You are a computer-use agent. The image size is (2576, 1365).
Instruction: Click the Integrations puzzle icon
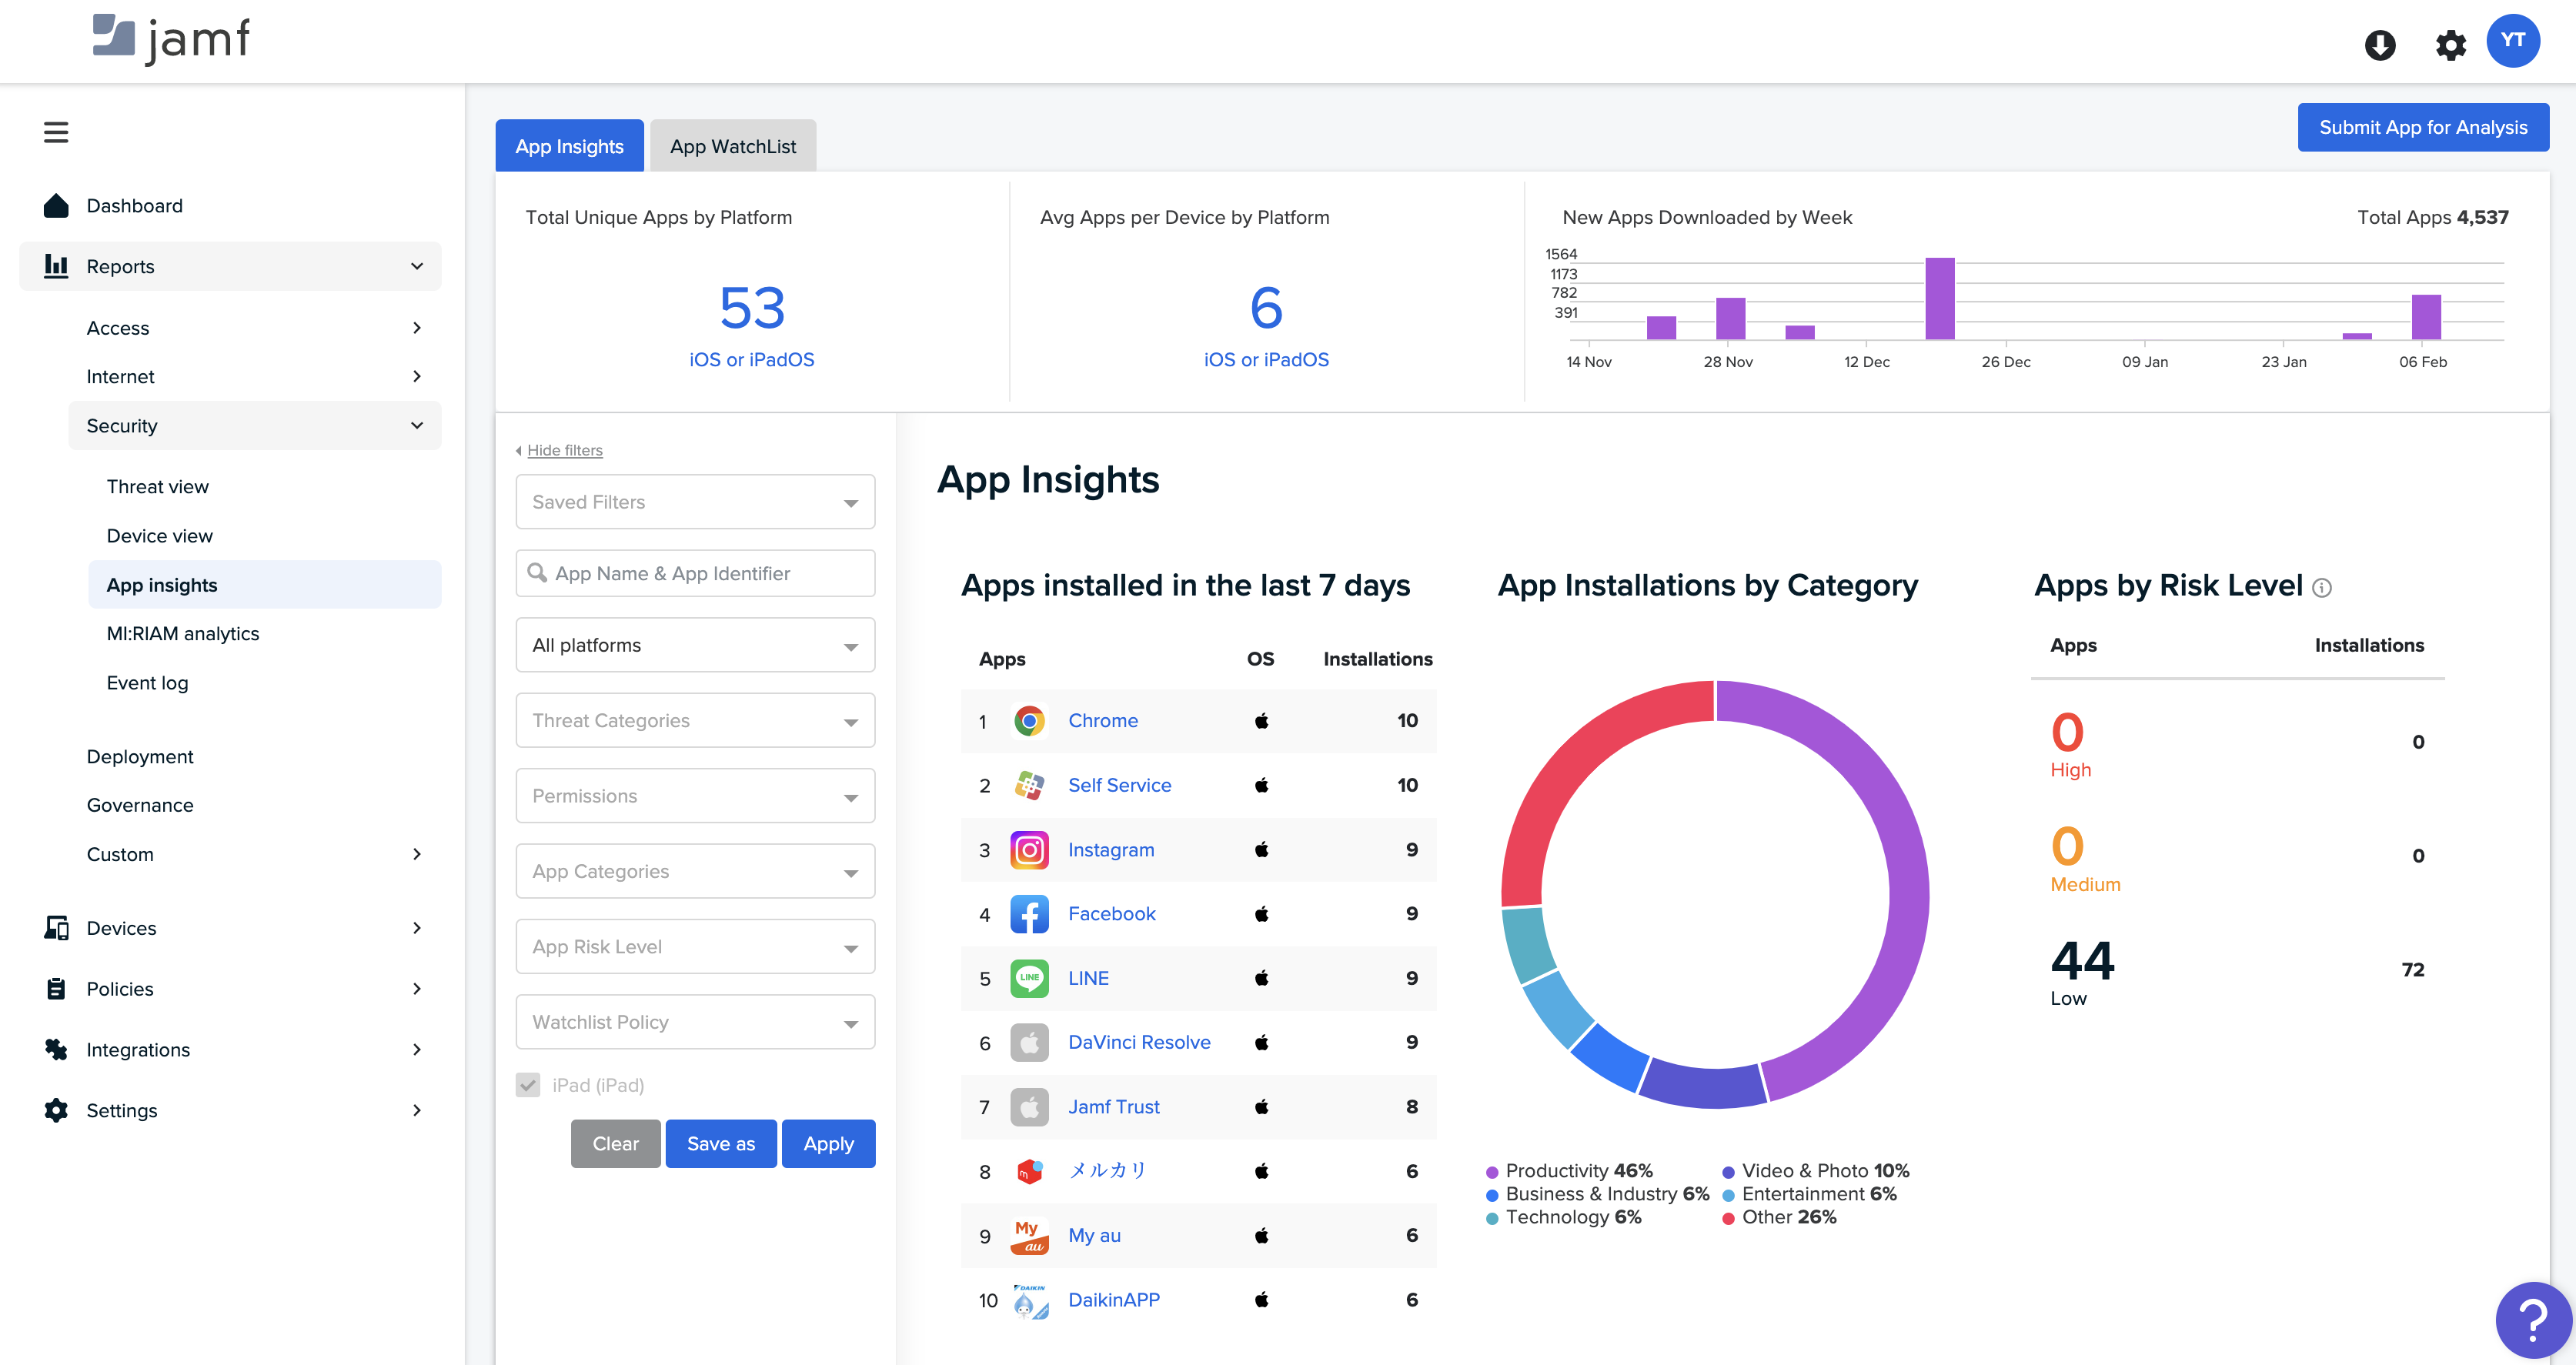56,1049
